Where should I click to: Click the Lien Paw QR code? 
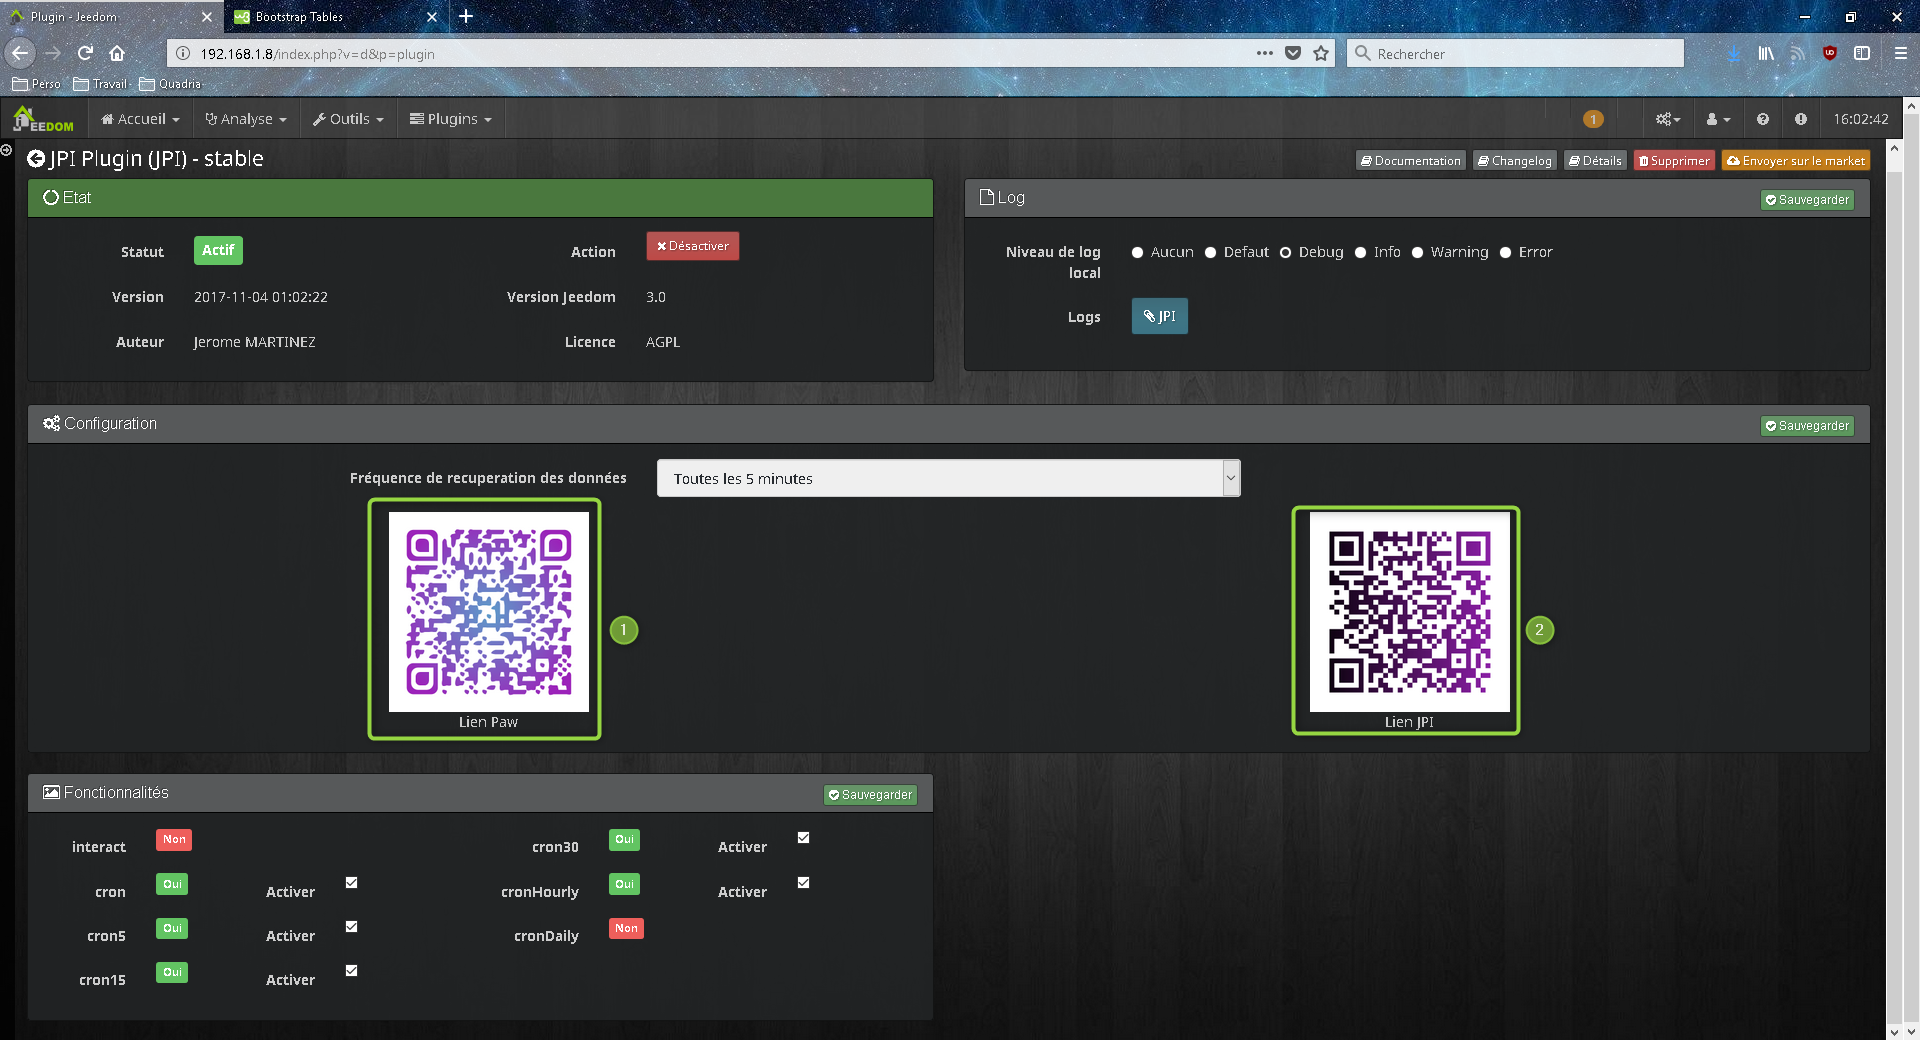[x=487, y=613]
